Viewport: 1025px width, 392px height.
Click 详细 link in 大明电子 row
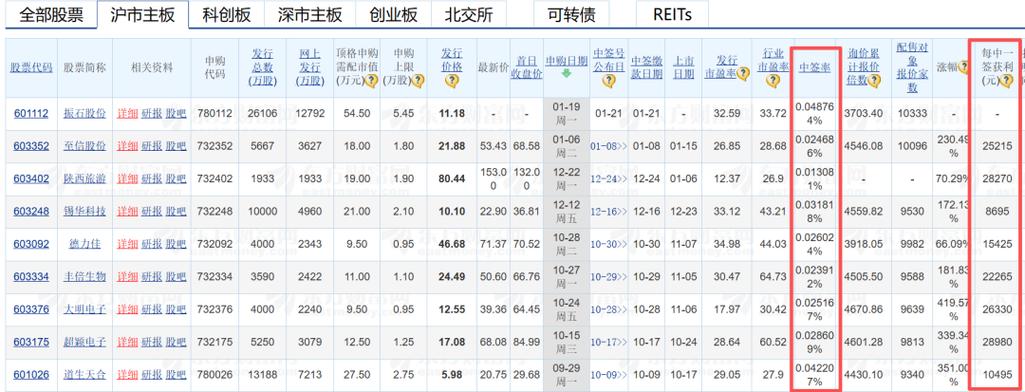[x=127, y=310]
